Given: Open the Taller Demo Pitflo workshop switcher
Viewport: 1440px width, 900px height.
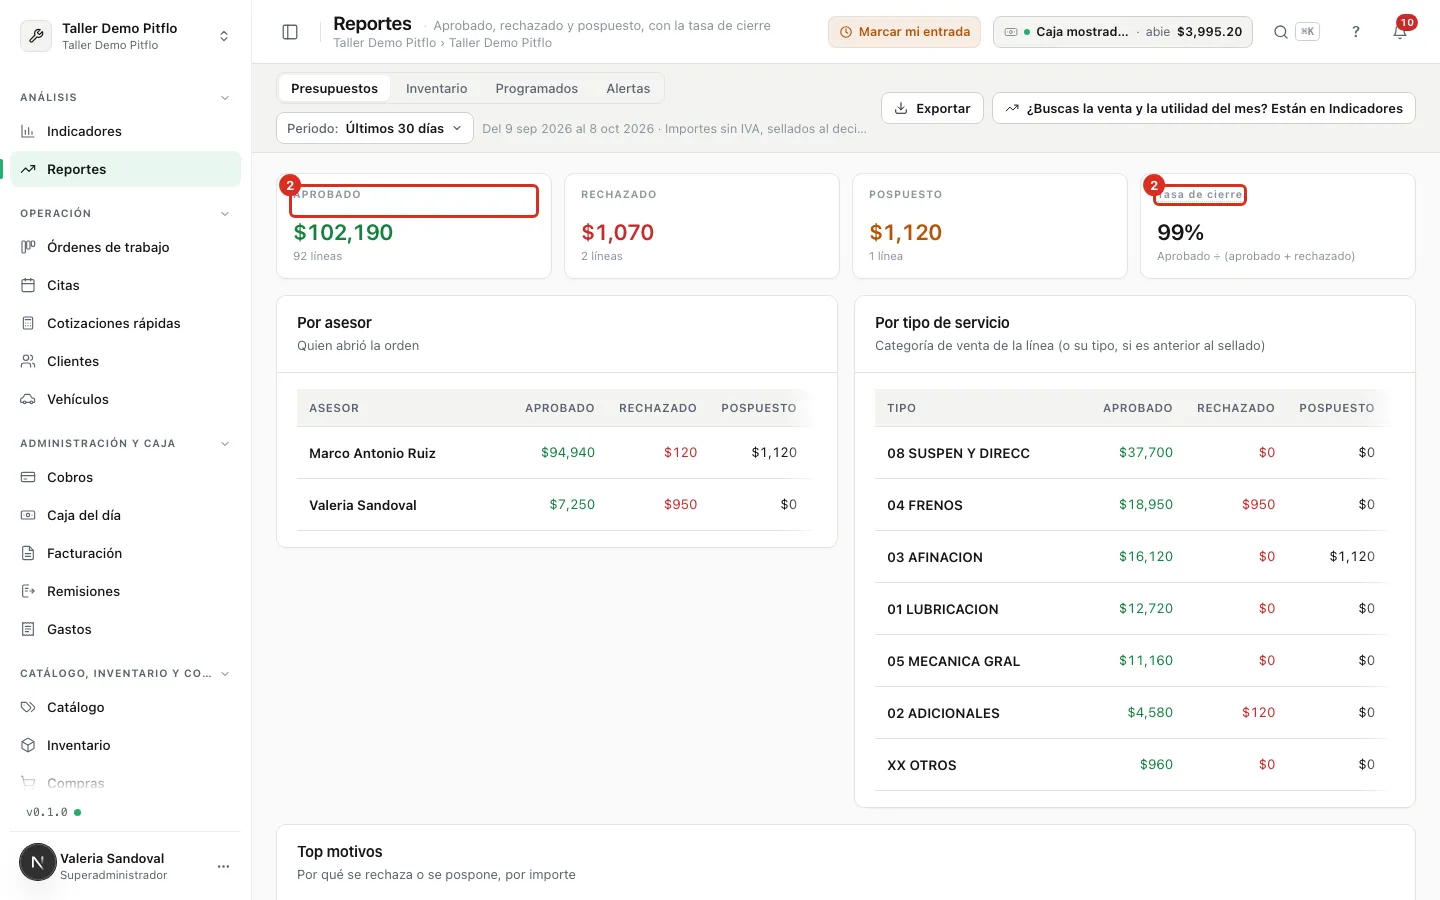Looking at the screenshot, I should [126, 36].
